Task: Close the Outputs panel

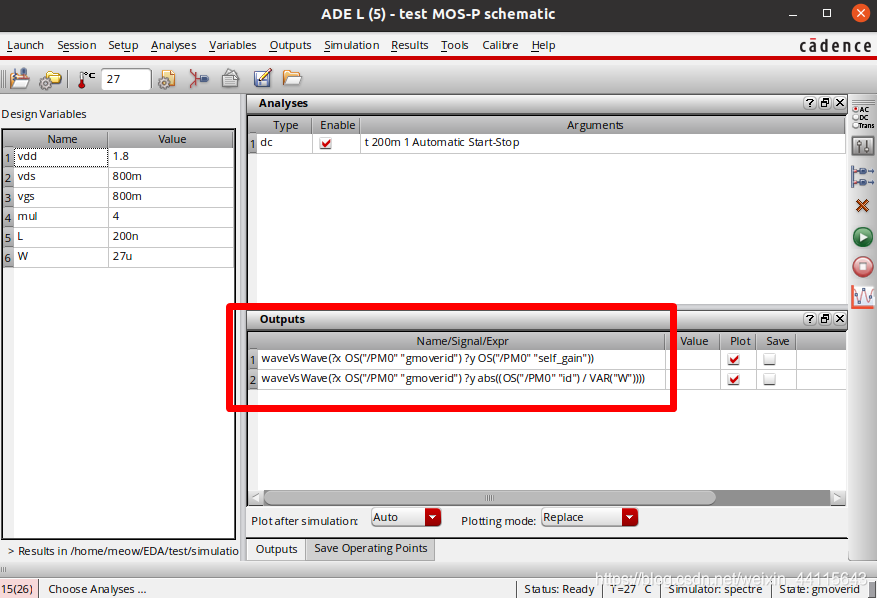Action: [x=840, y=319]
